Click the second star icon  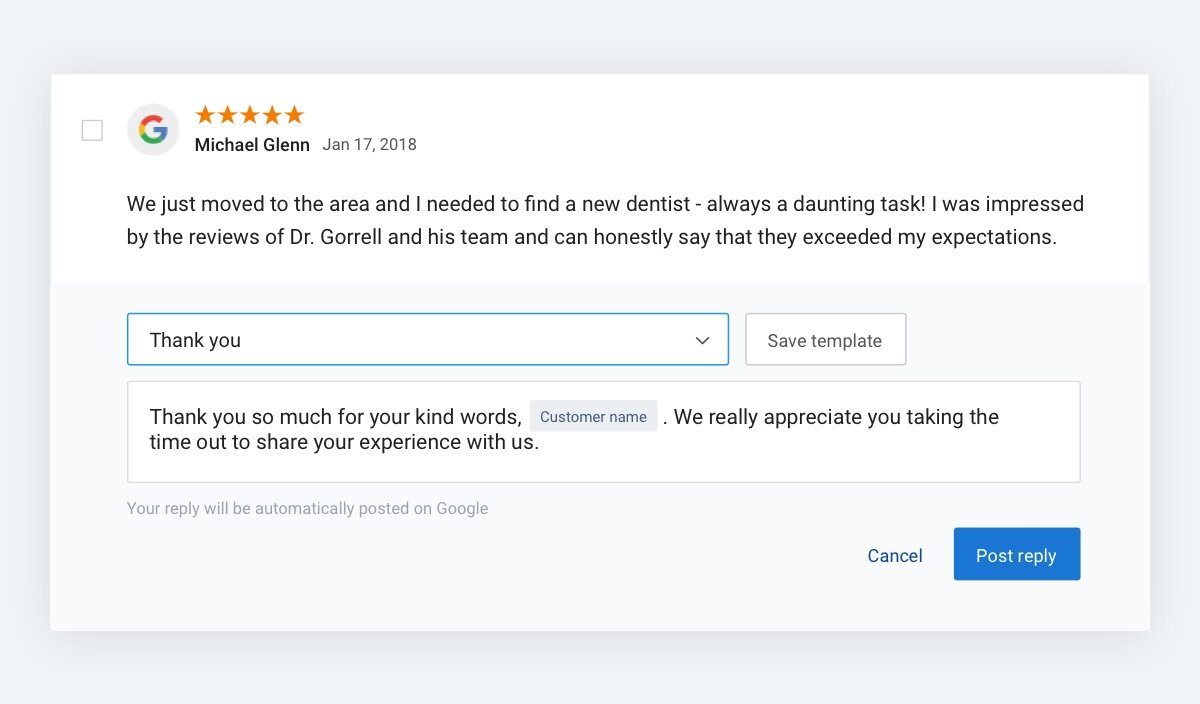(226, 114)
